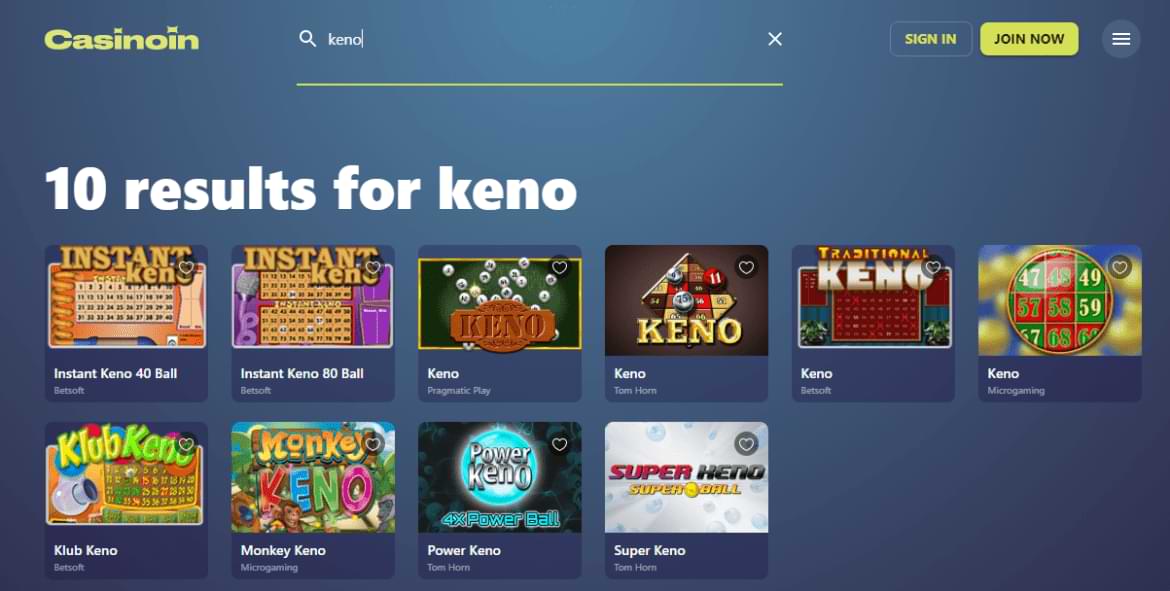Viewport: 1170px width, 591px height.
Task: Add Klub Keno to favorites
Action: click(187, 444)
